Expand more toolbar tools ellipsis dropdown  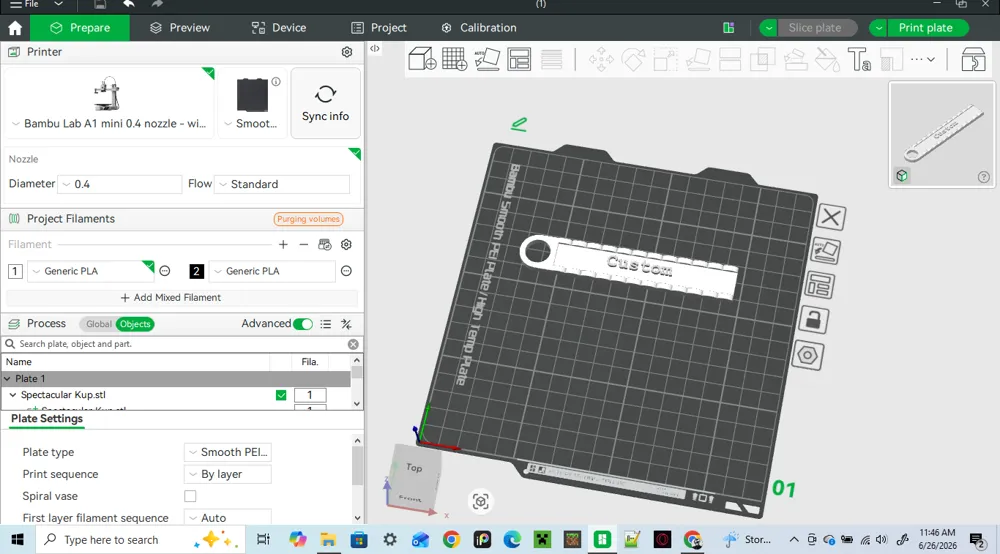pos(923,59)
